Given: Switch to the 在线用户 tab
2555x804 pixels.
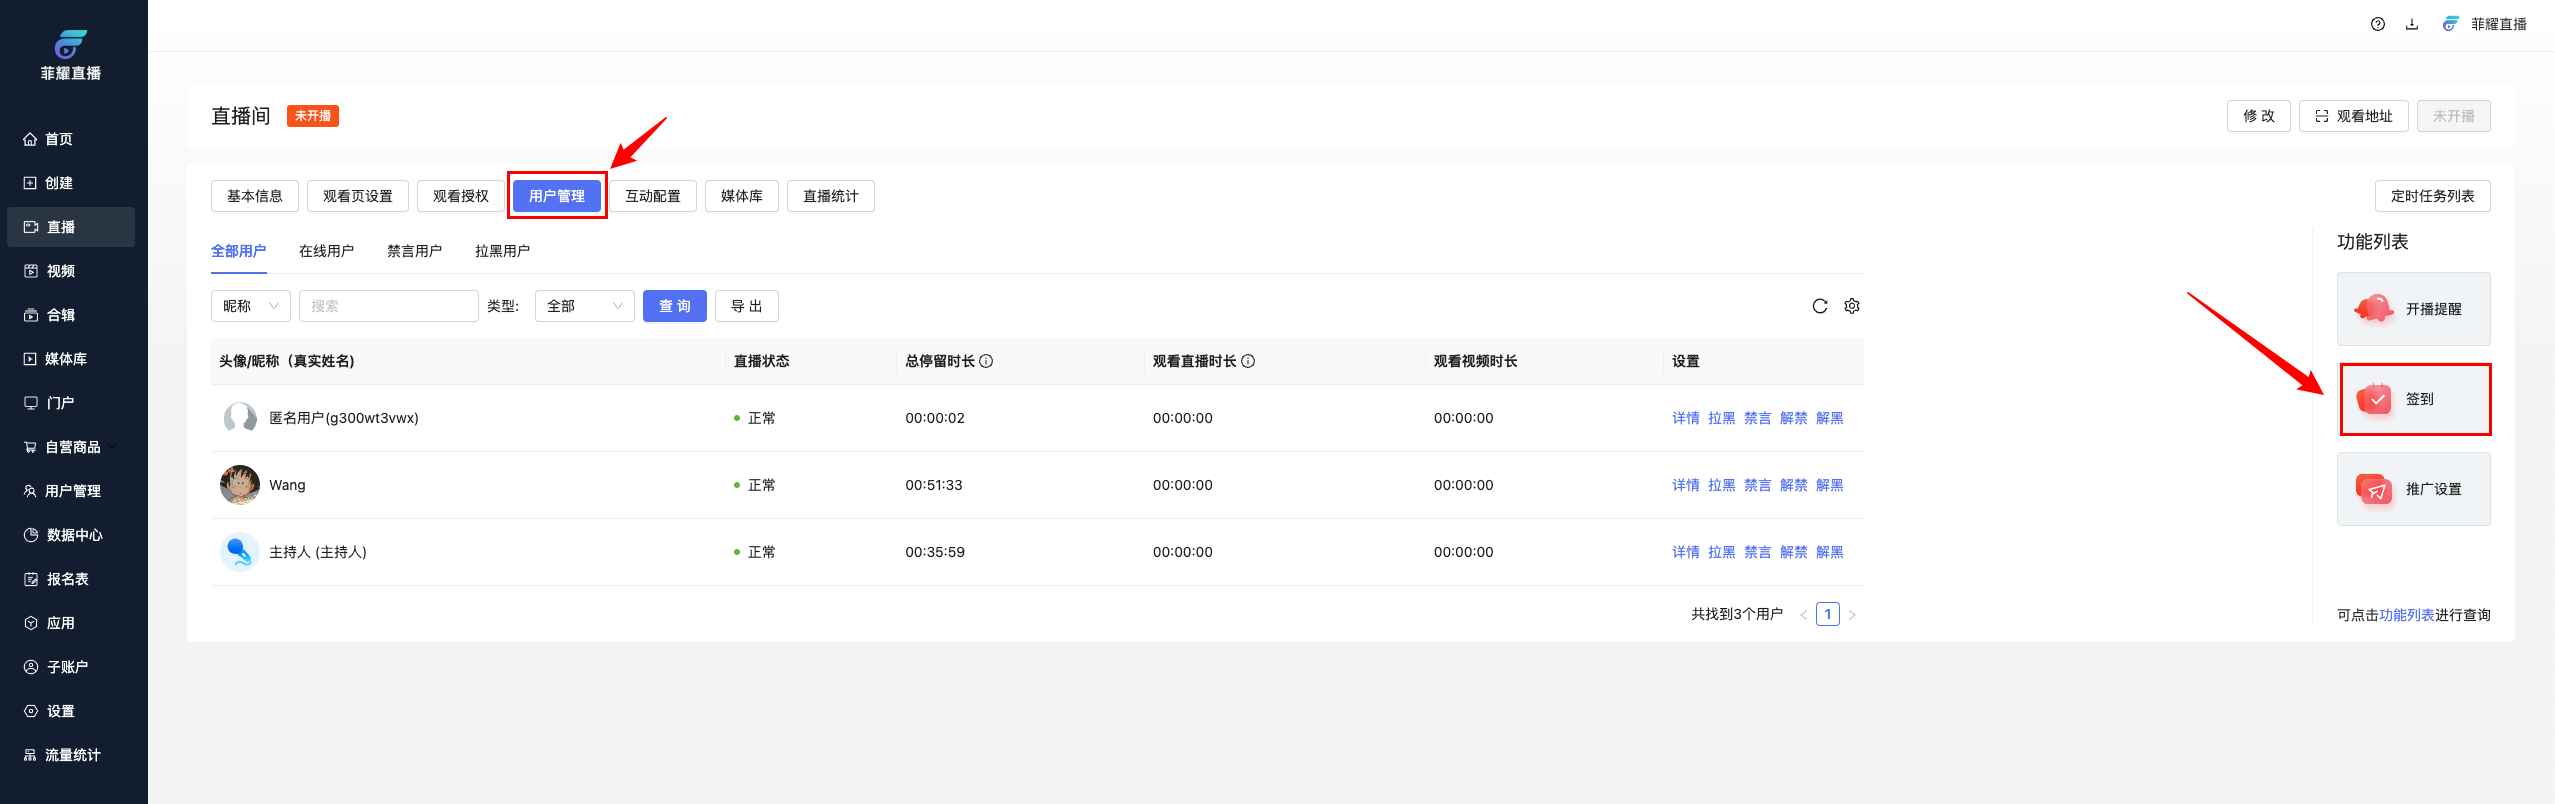Looking at the screenshot, I should point(326,251).
